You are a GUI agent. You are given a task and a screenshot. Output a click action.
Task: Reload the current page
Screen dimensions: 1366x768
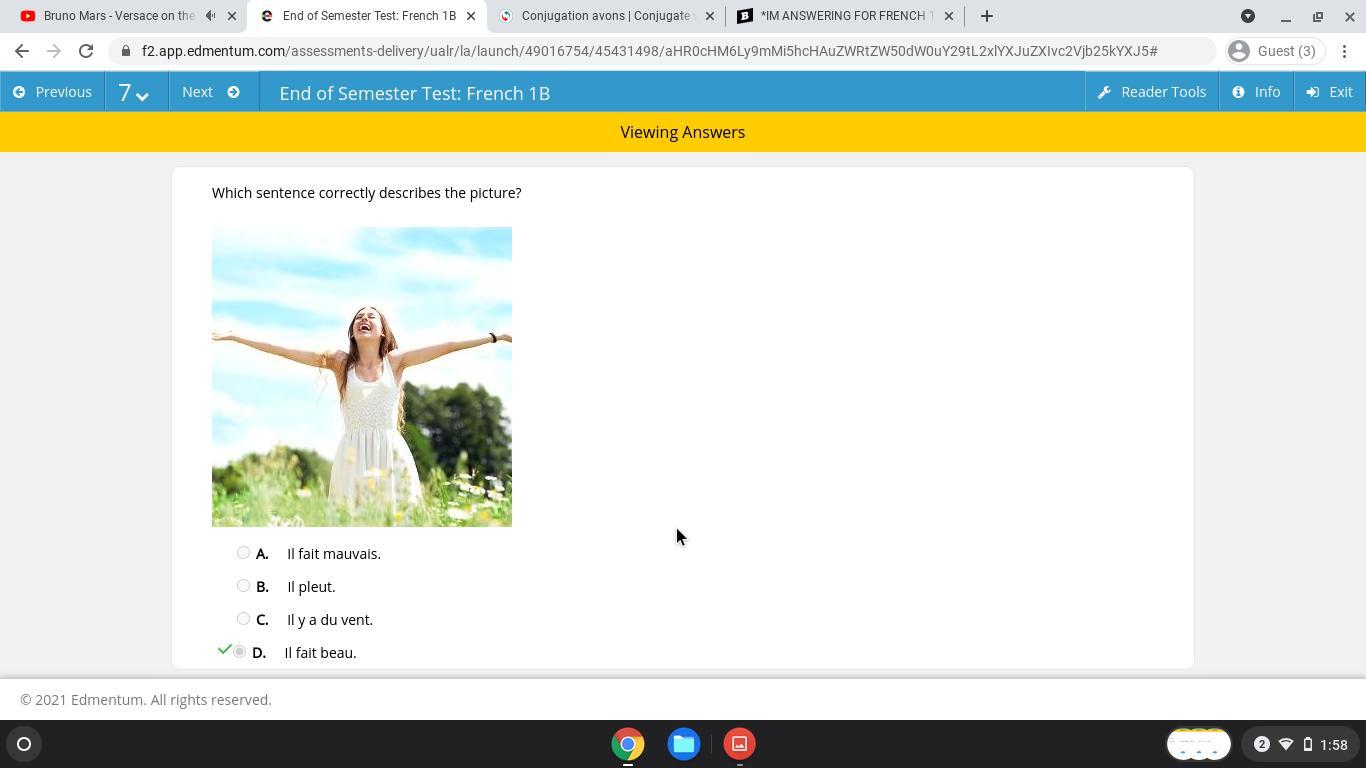[x=86, y=51]
